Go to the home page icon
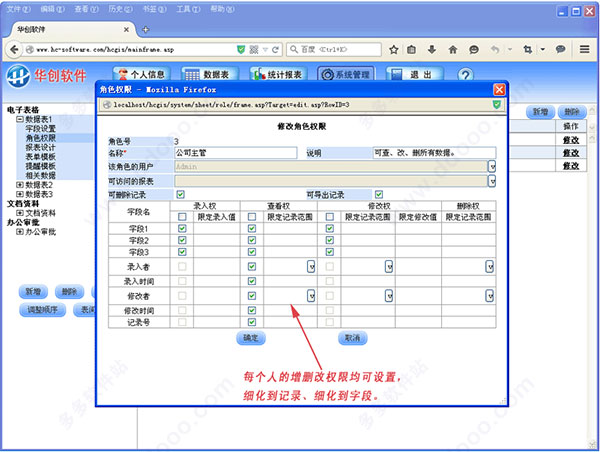 [x=453, y=49]
